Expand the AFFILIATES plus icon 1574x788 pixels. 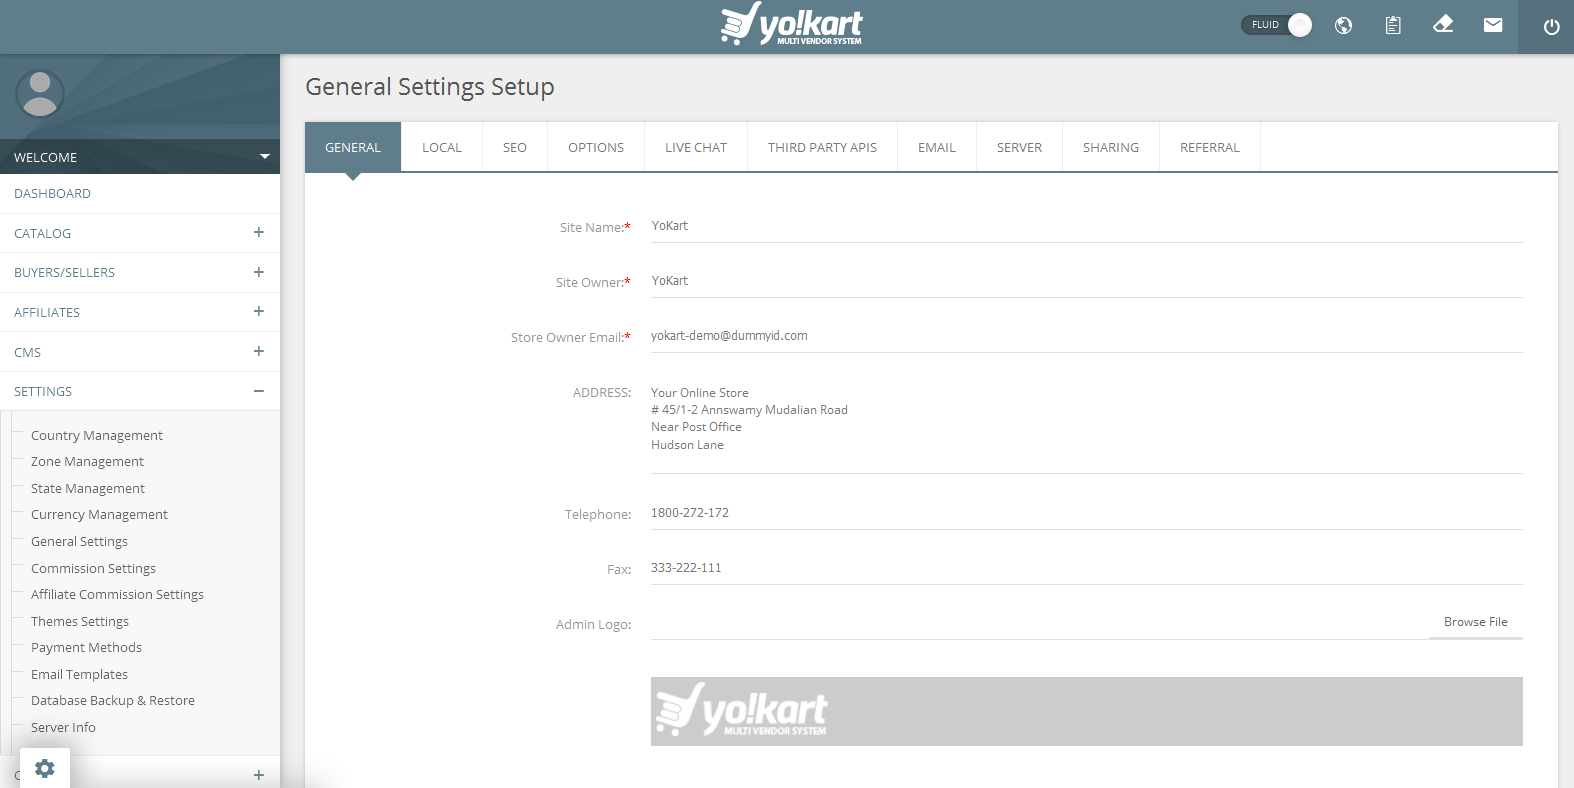click(x=259, y=311)
